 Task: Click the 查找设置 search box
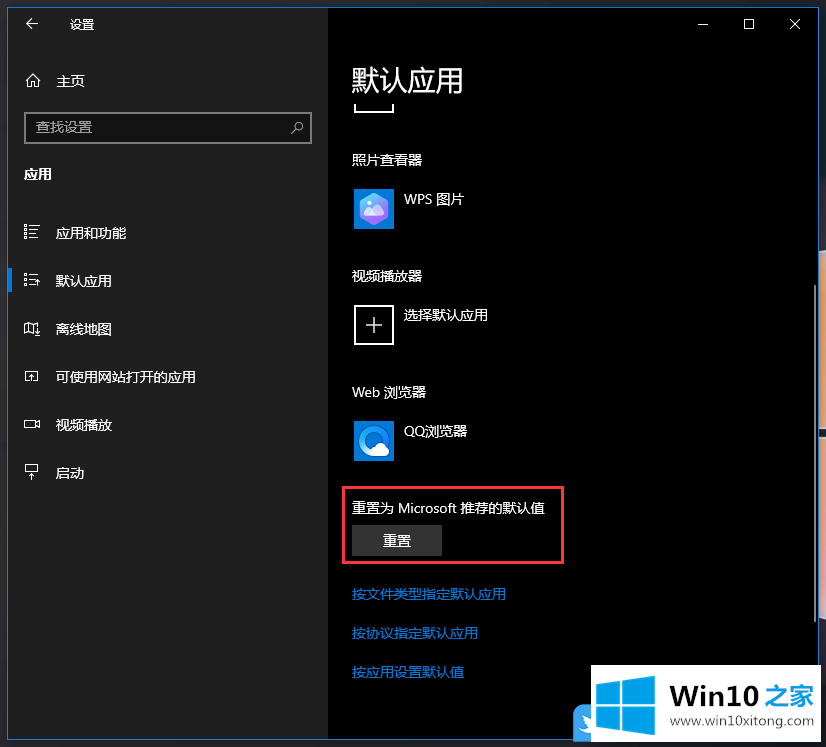click(168, 127)
